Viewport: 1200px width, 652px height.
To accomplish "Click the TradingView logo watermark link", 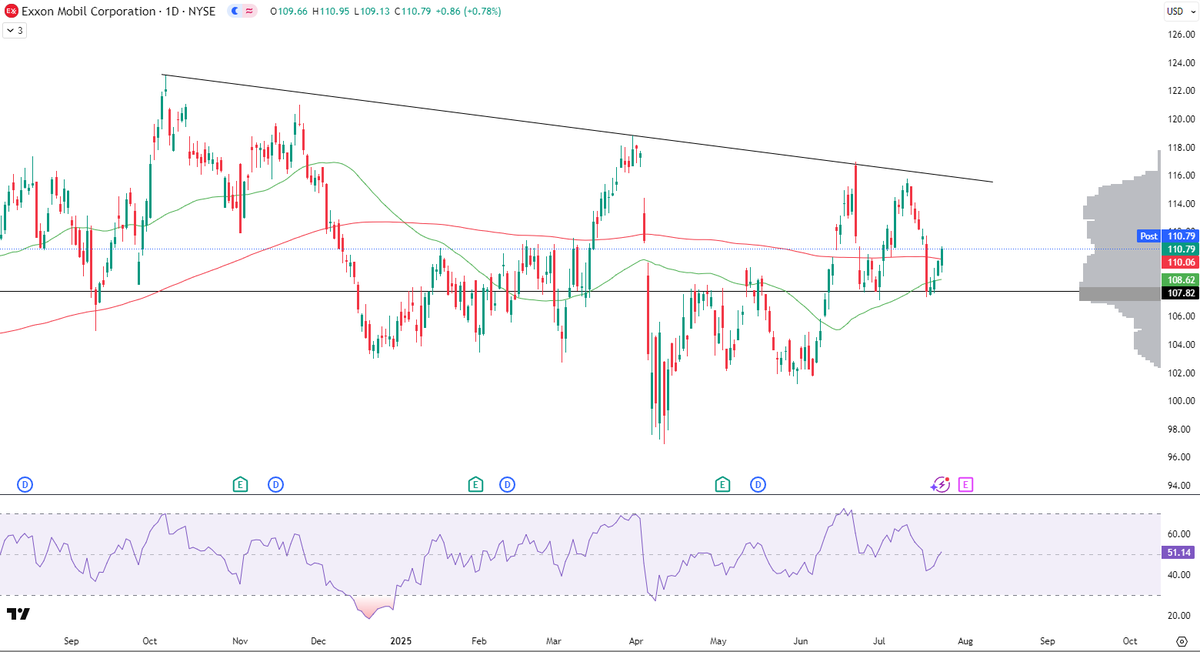I will (x=18, y=614).
